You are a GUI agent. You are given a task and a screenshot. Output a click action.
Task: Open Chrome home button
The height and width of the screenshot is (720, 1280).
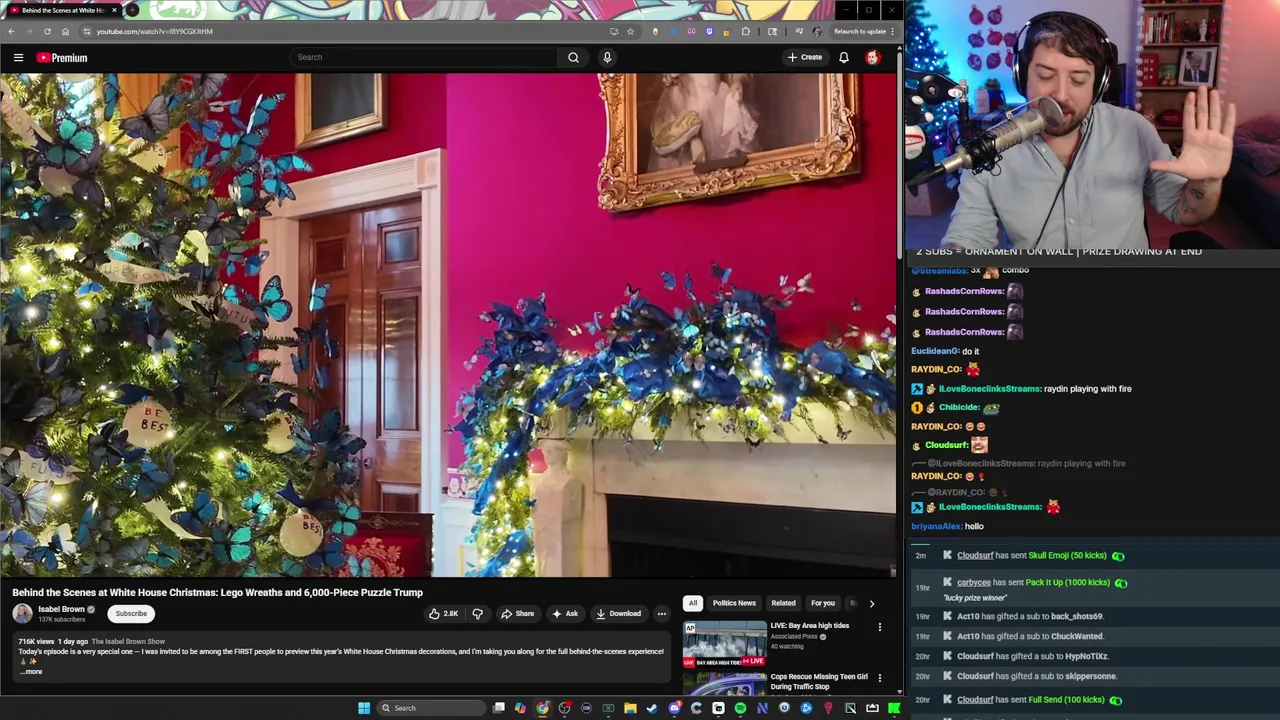click(65, 31)
